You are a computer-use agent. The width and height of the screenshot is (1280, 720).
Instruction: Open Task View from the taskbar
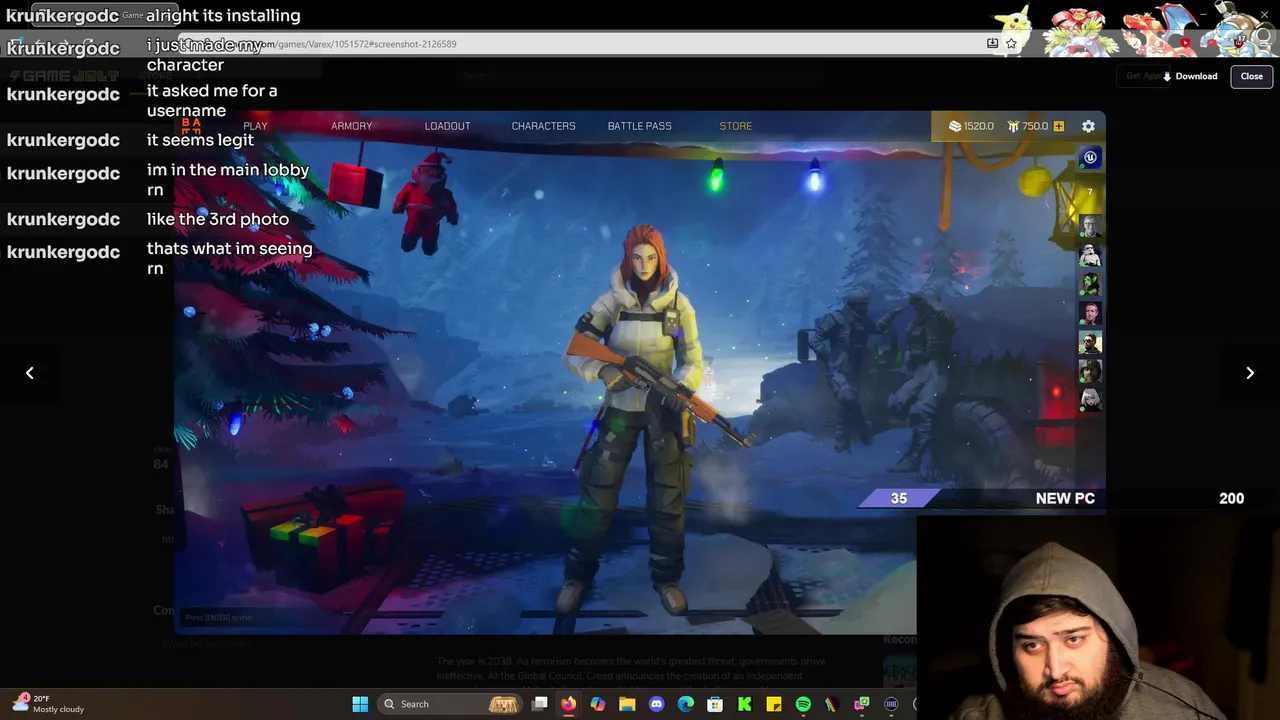pos(540,704)
